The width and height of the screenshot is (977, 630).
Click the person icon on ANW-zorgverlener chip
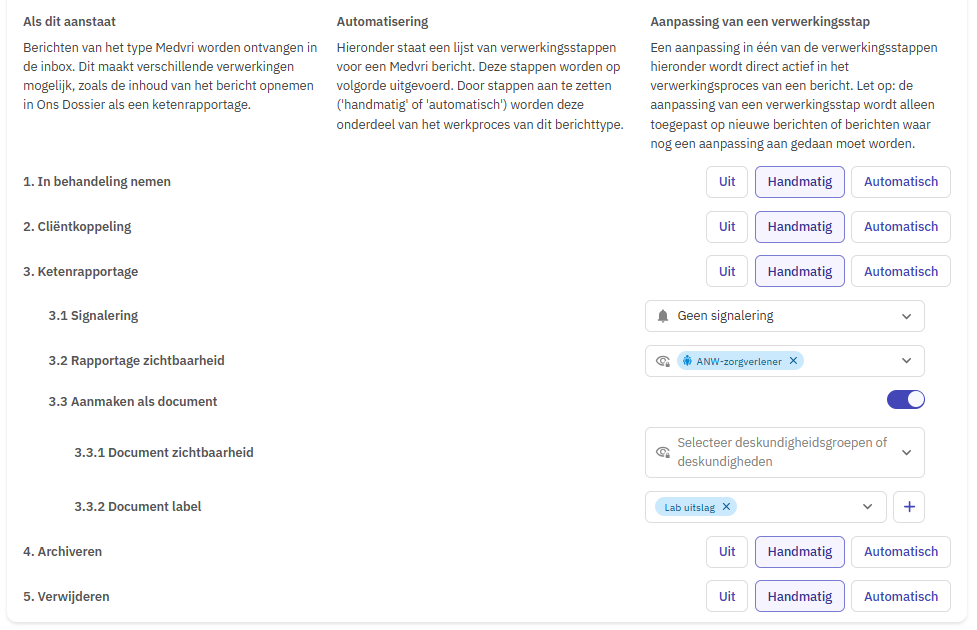[687, 361]
